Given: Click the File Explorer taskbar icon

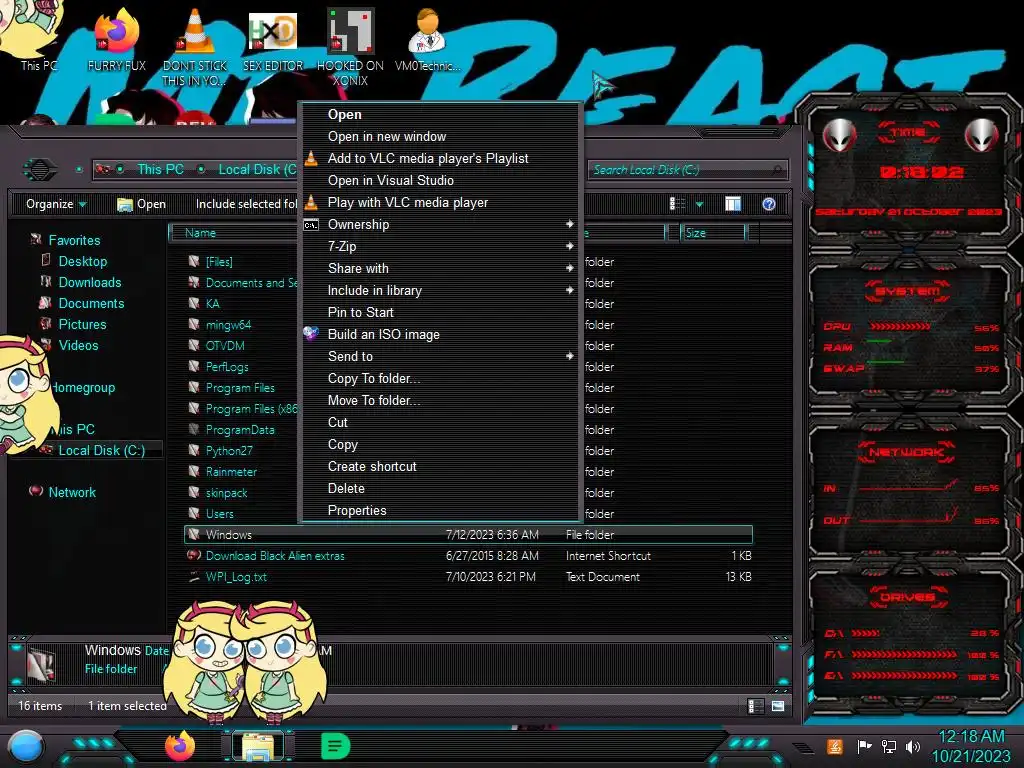Looking at the screenshot, I should click(x=258, y=747).
